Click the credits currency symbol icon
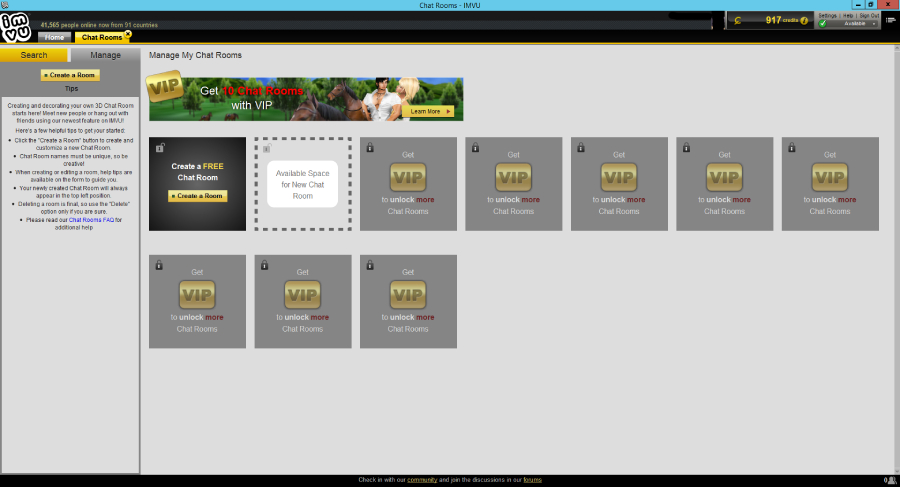 tap(738, 21)
